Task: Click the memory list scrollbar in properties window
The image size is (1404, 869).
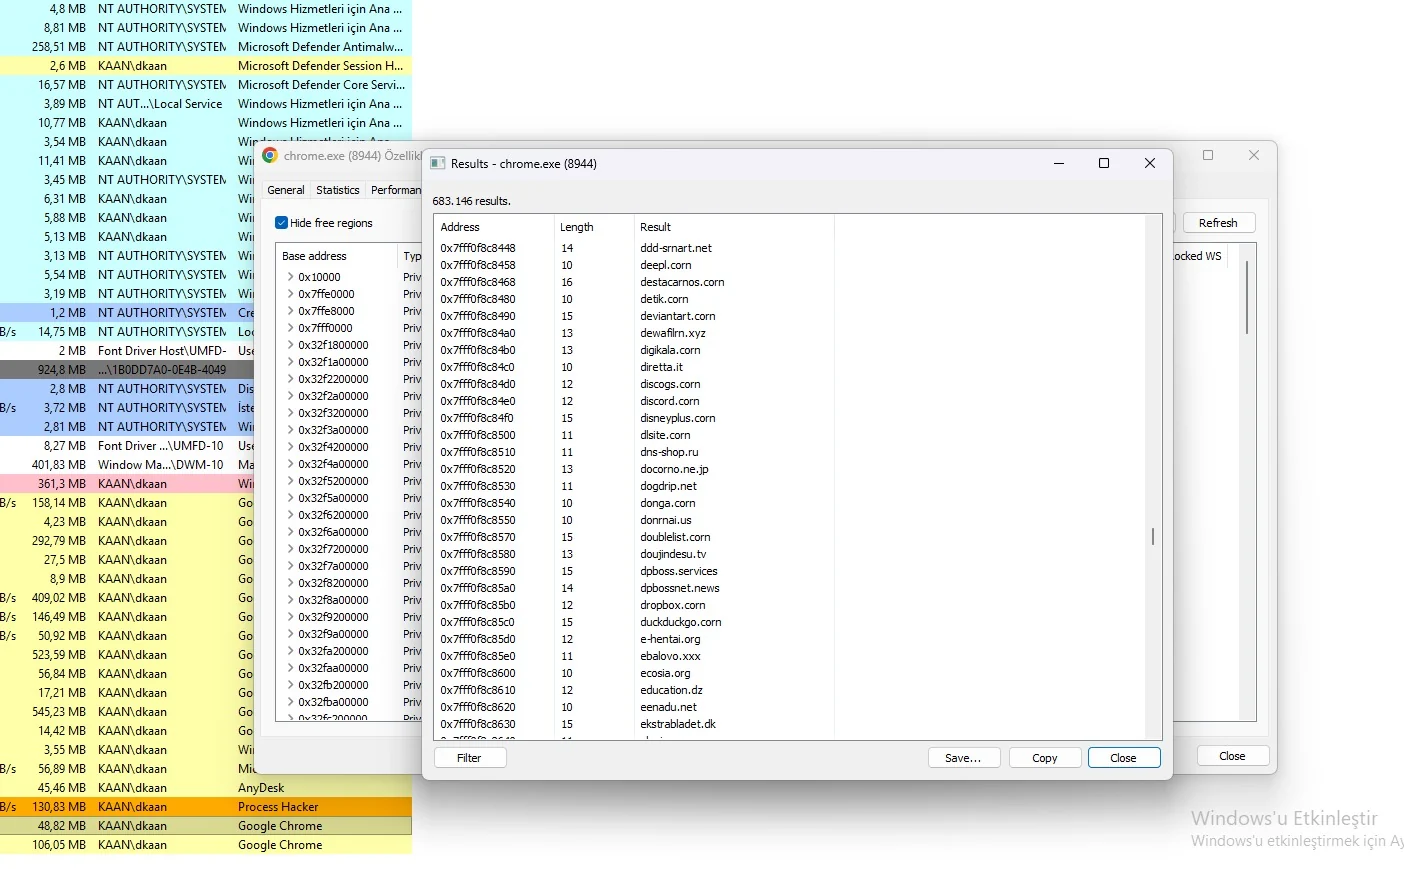Action: click(x=1247, y=297)
